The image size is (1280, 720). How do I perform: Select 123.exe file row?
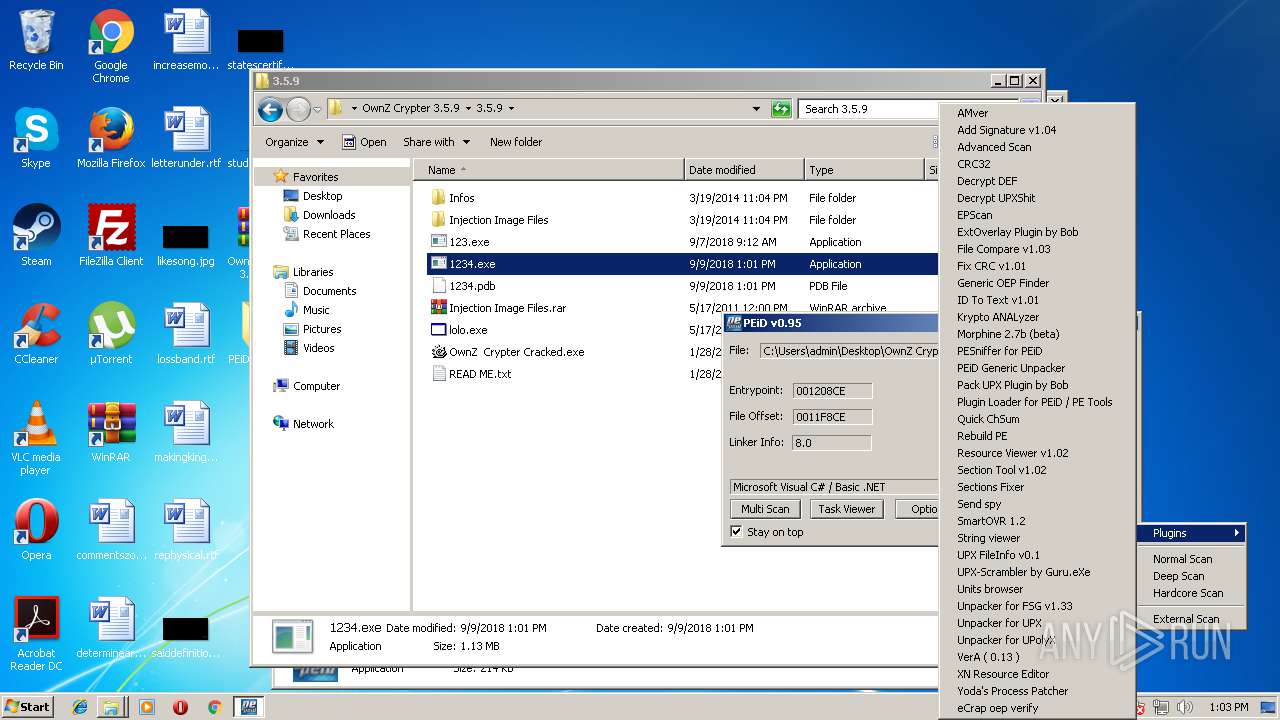pyautogui.click(x=684, y=242)
